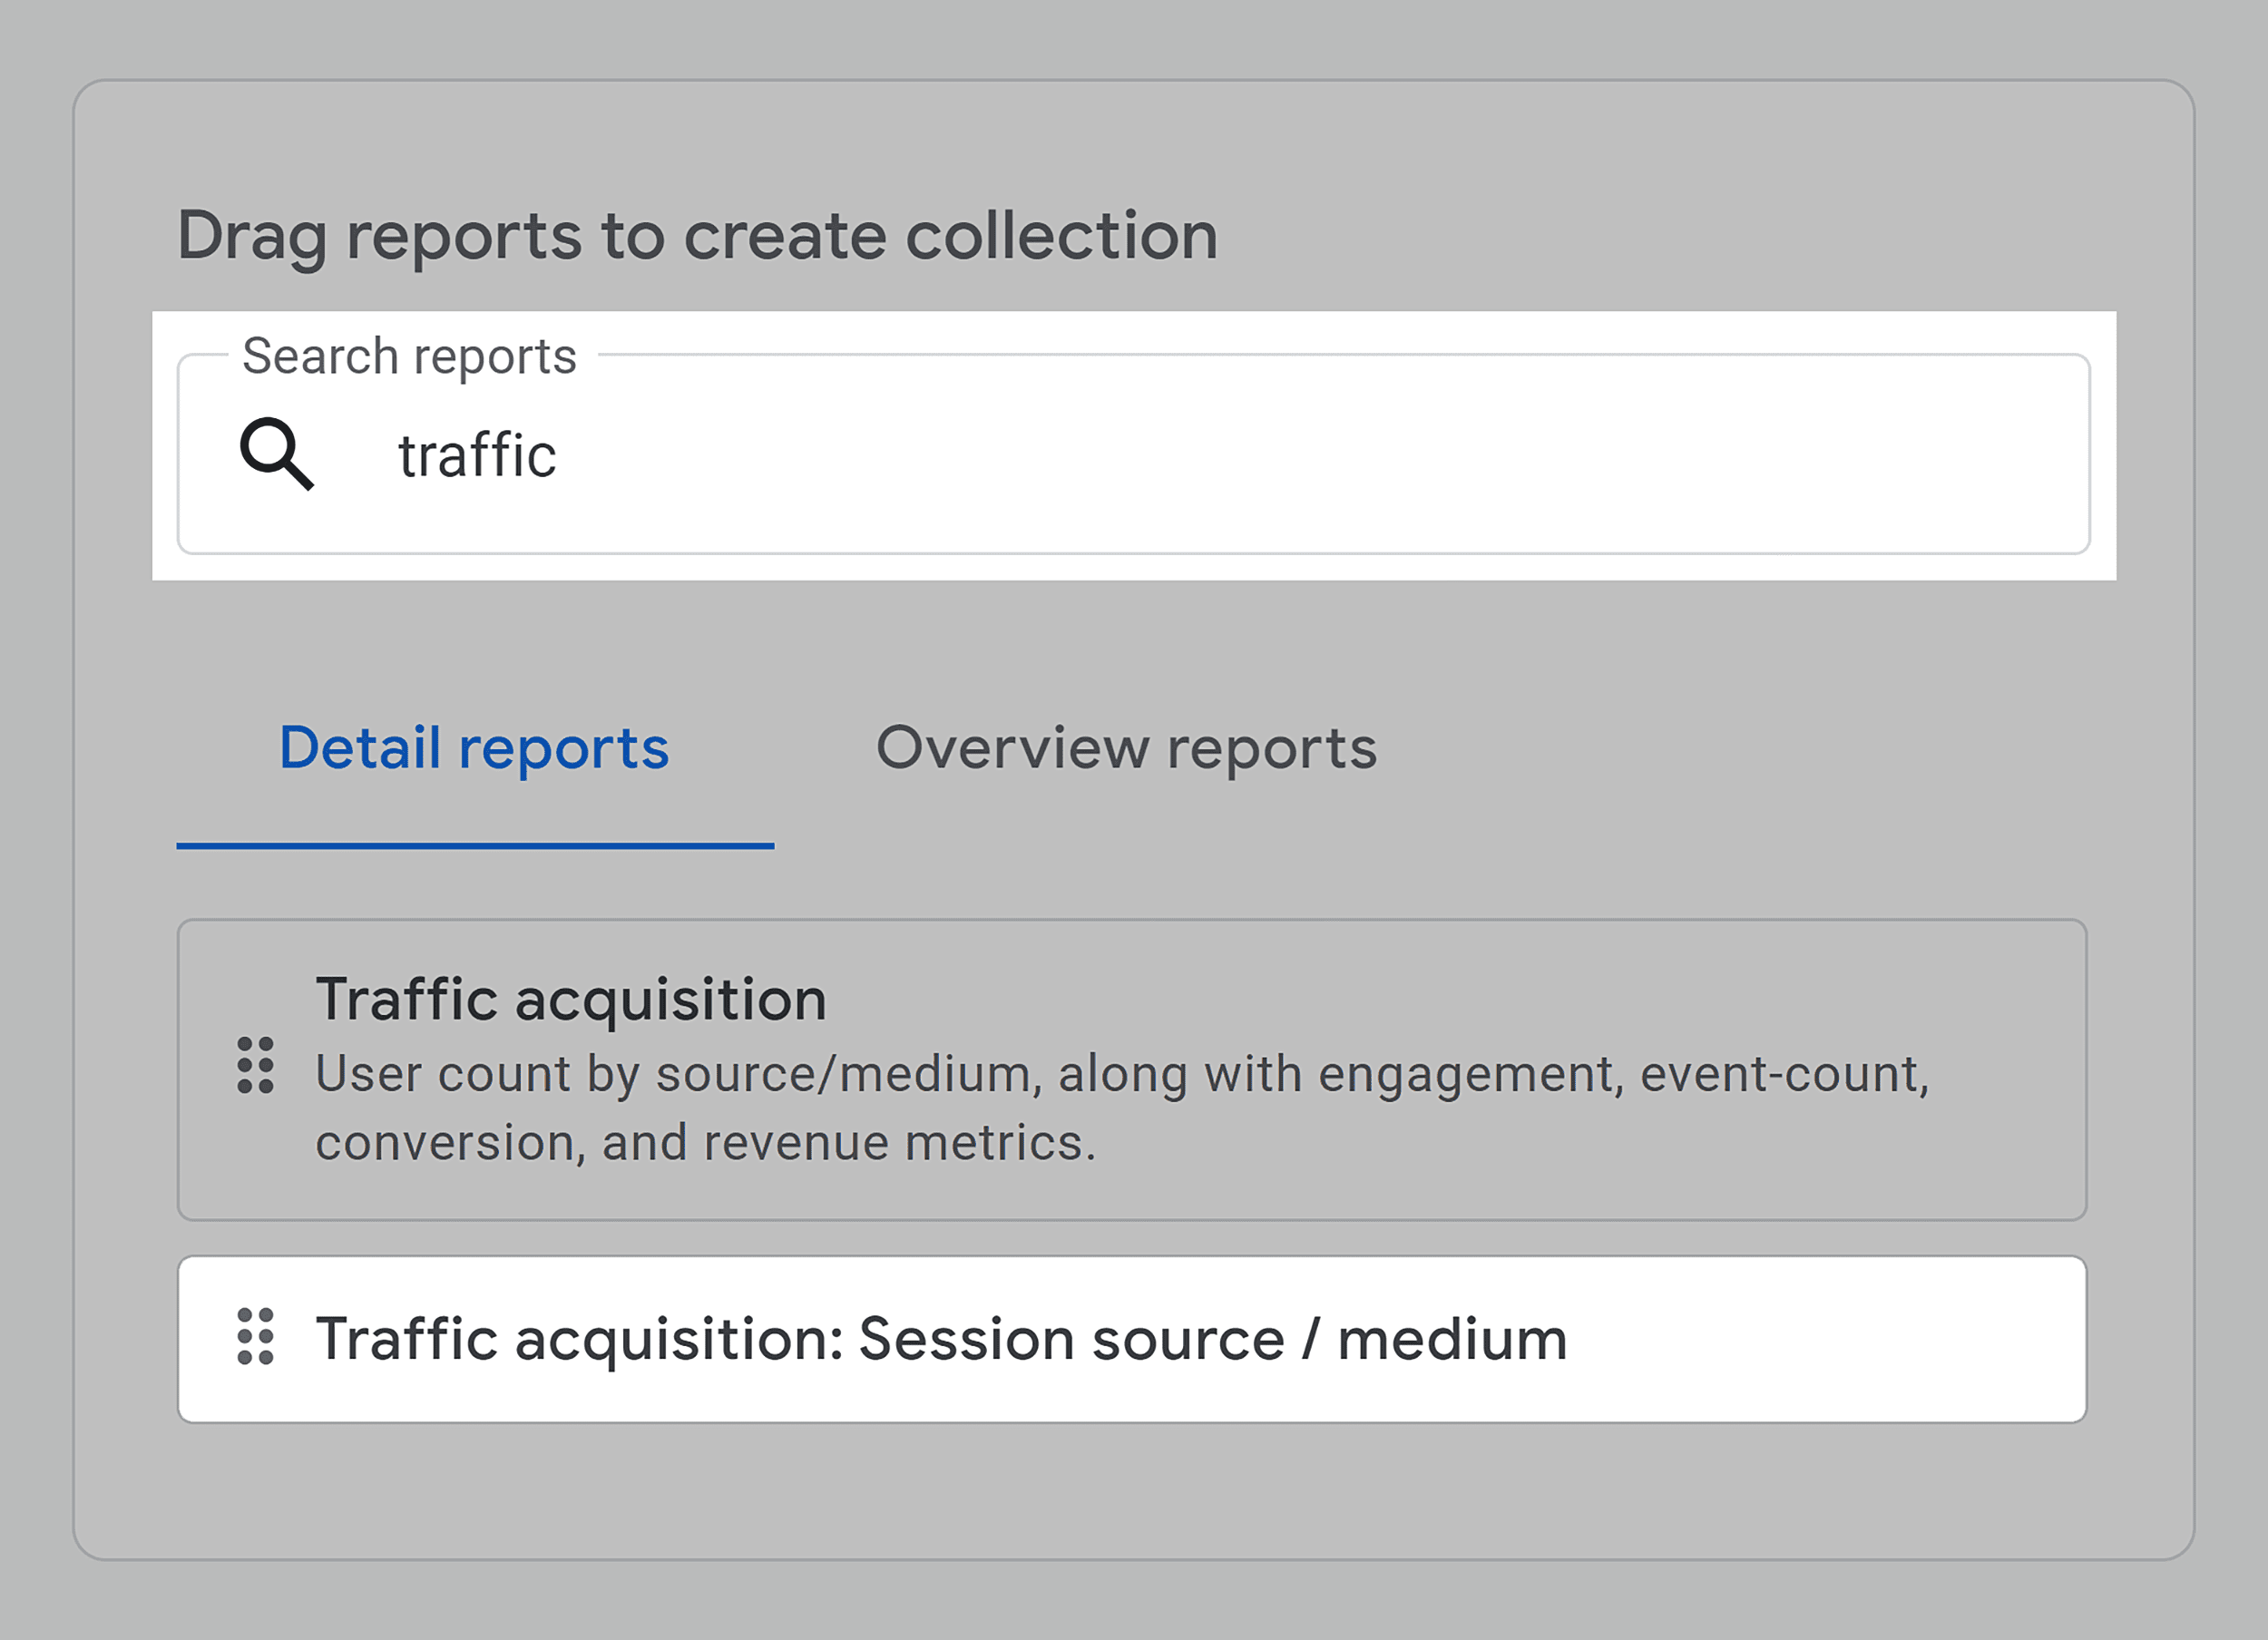This screenshot has height=1640, width=2268.
Task: Click the magnifying glass search icon
Action: tap(277, 455)
